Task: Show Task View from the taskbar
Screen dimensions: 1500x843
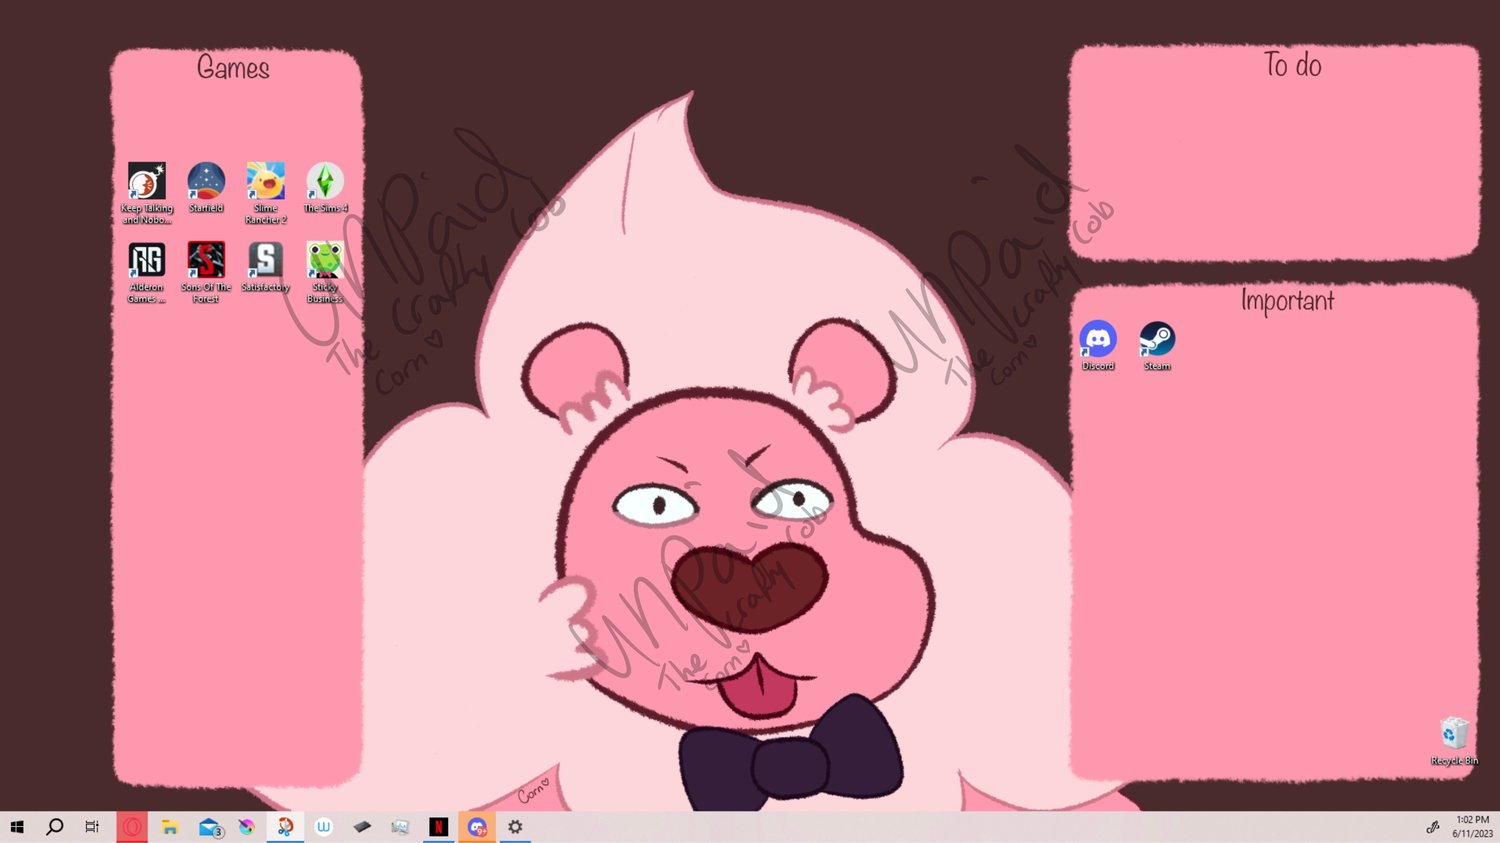Action: coord(92,827)
